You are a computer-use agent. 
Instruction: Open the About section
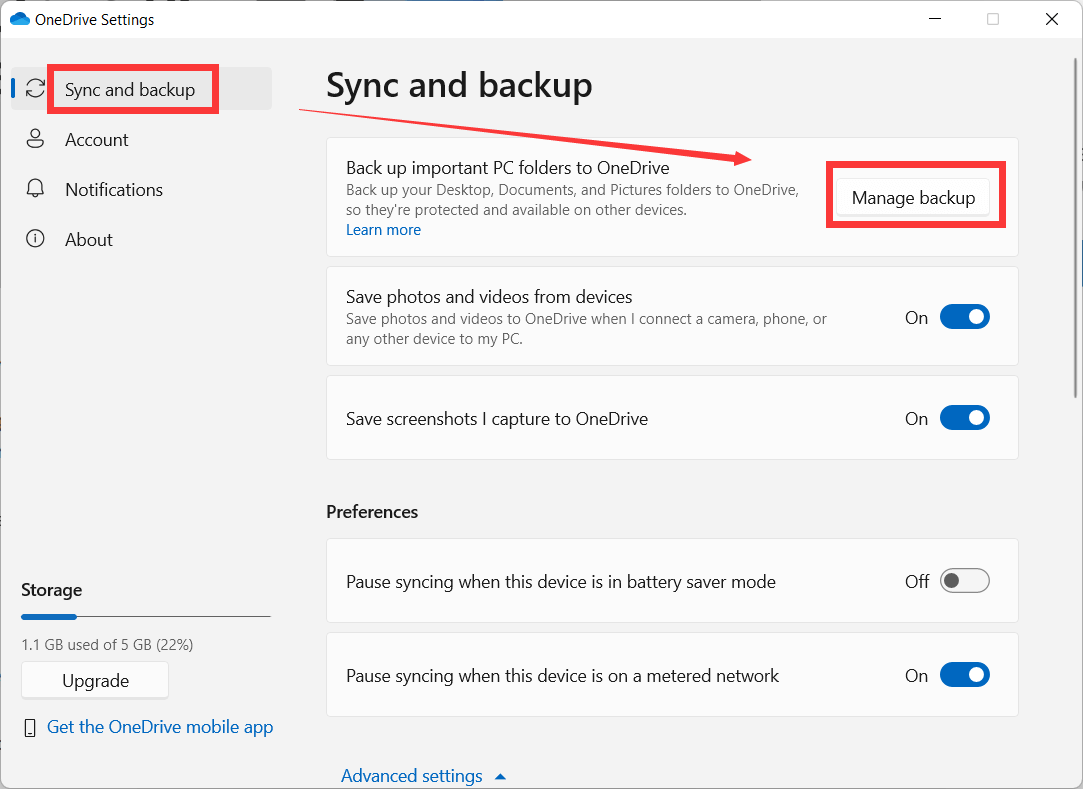89,240
